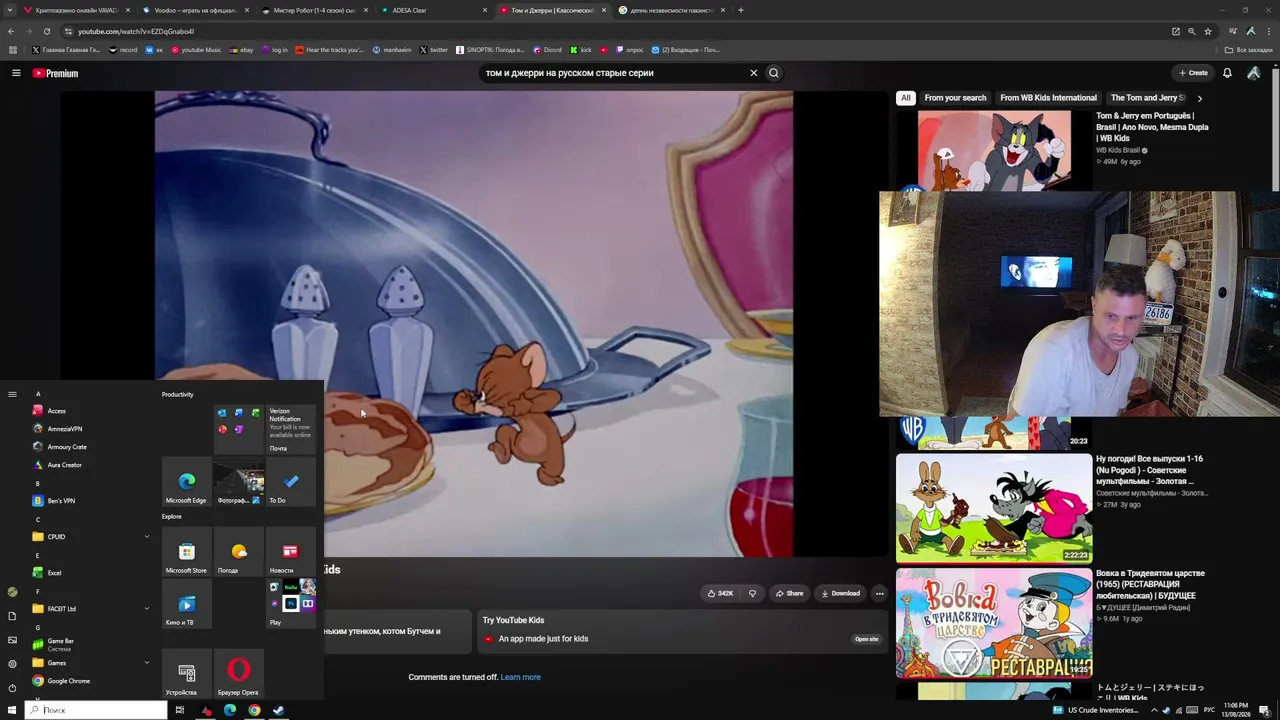Open more actions for the video
This screenshot has width=1280, height=720.
879,593
